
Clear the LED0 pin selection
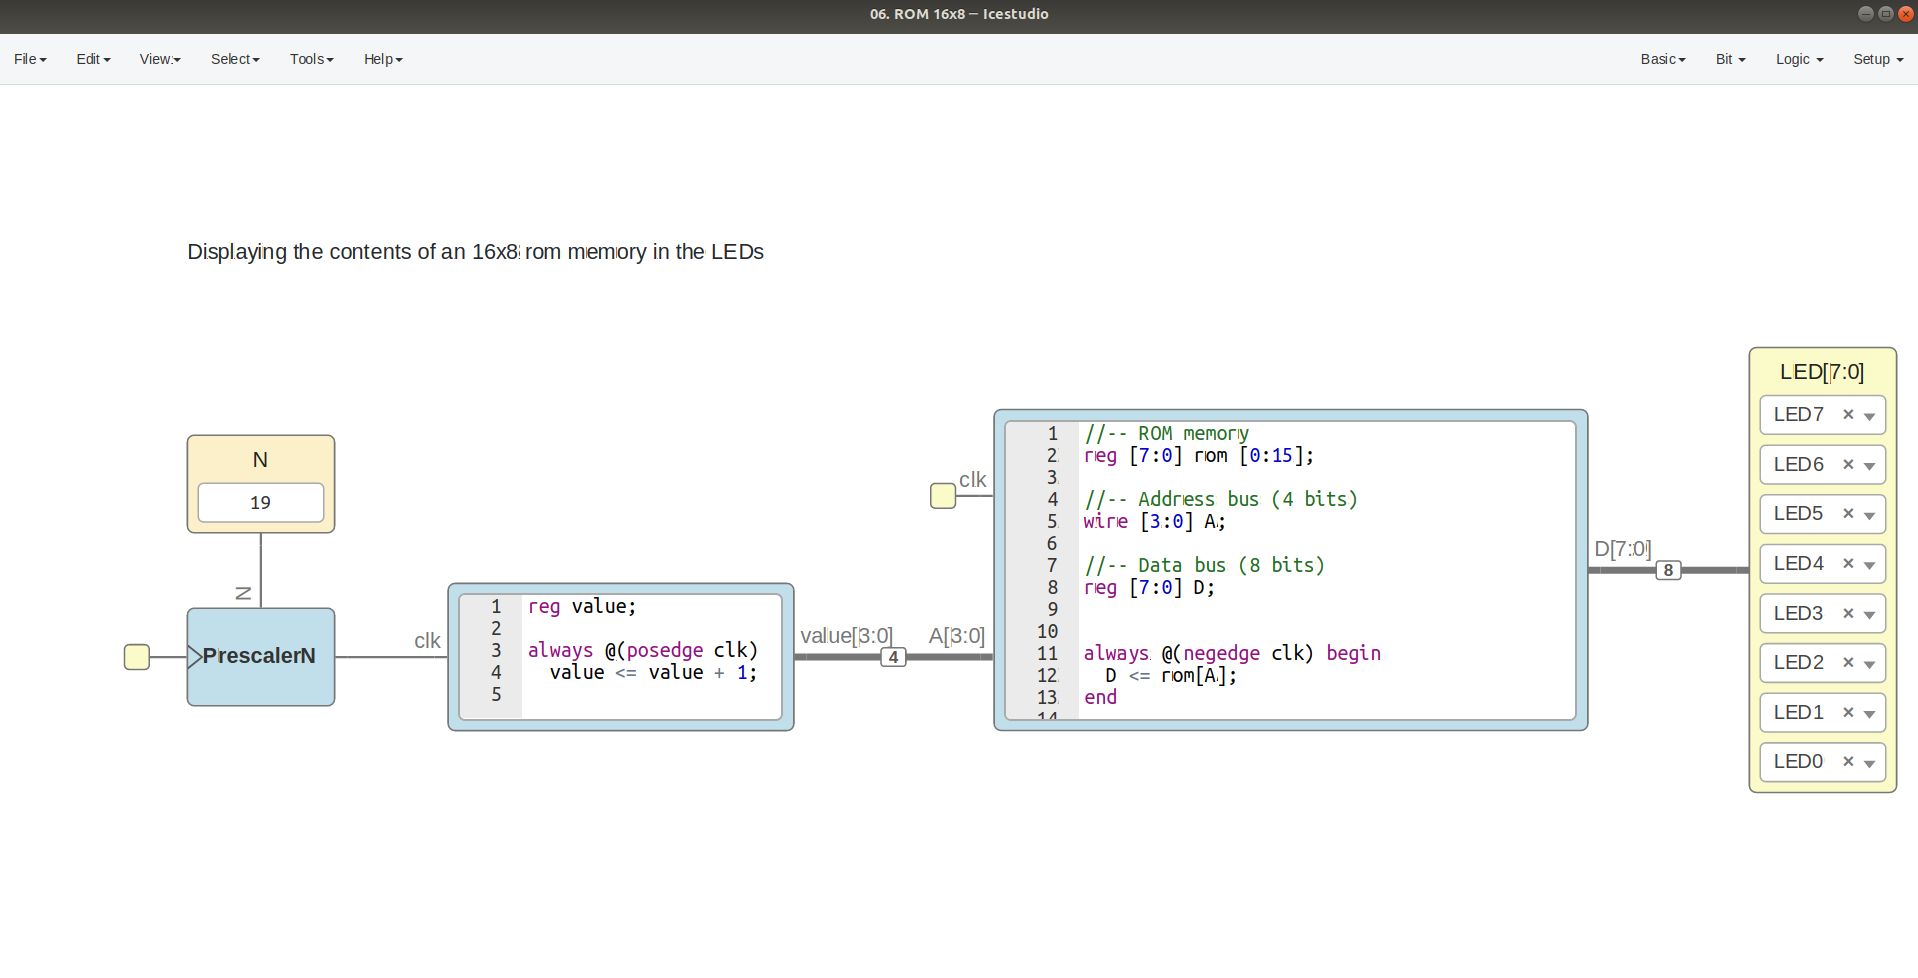point(1847,762)
